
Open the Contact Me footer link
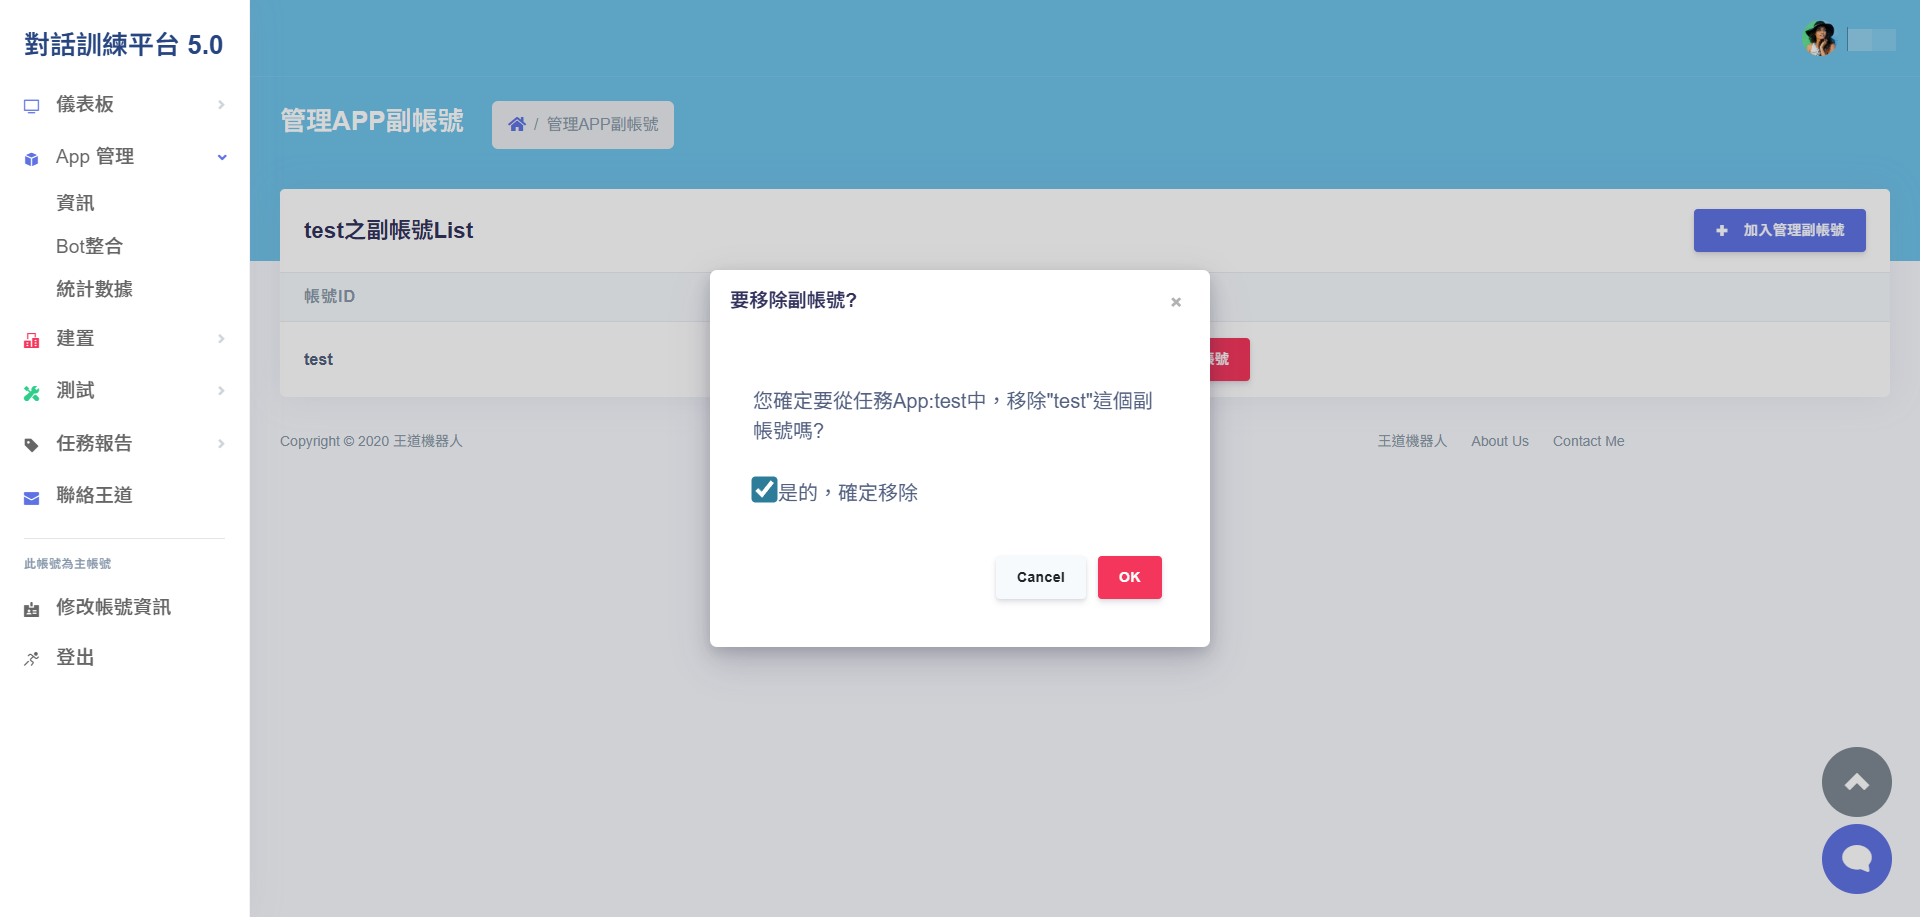1589,441
